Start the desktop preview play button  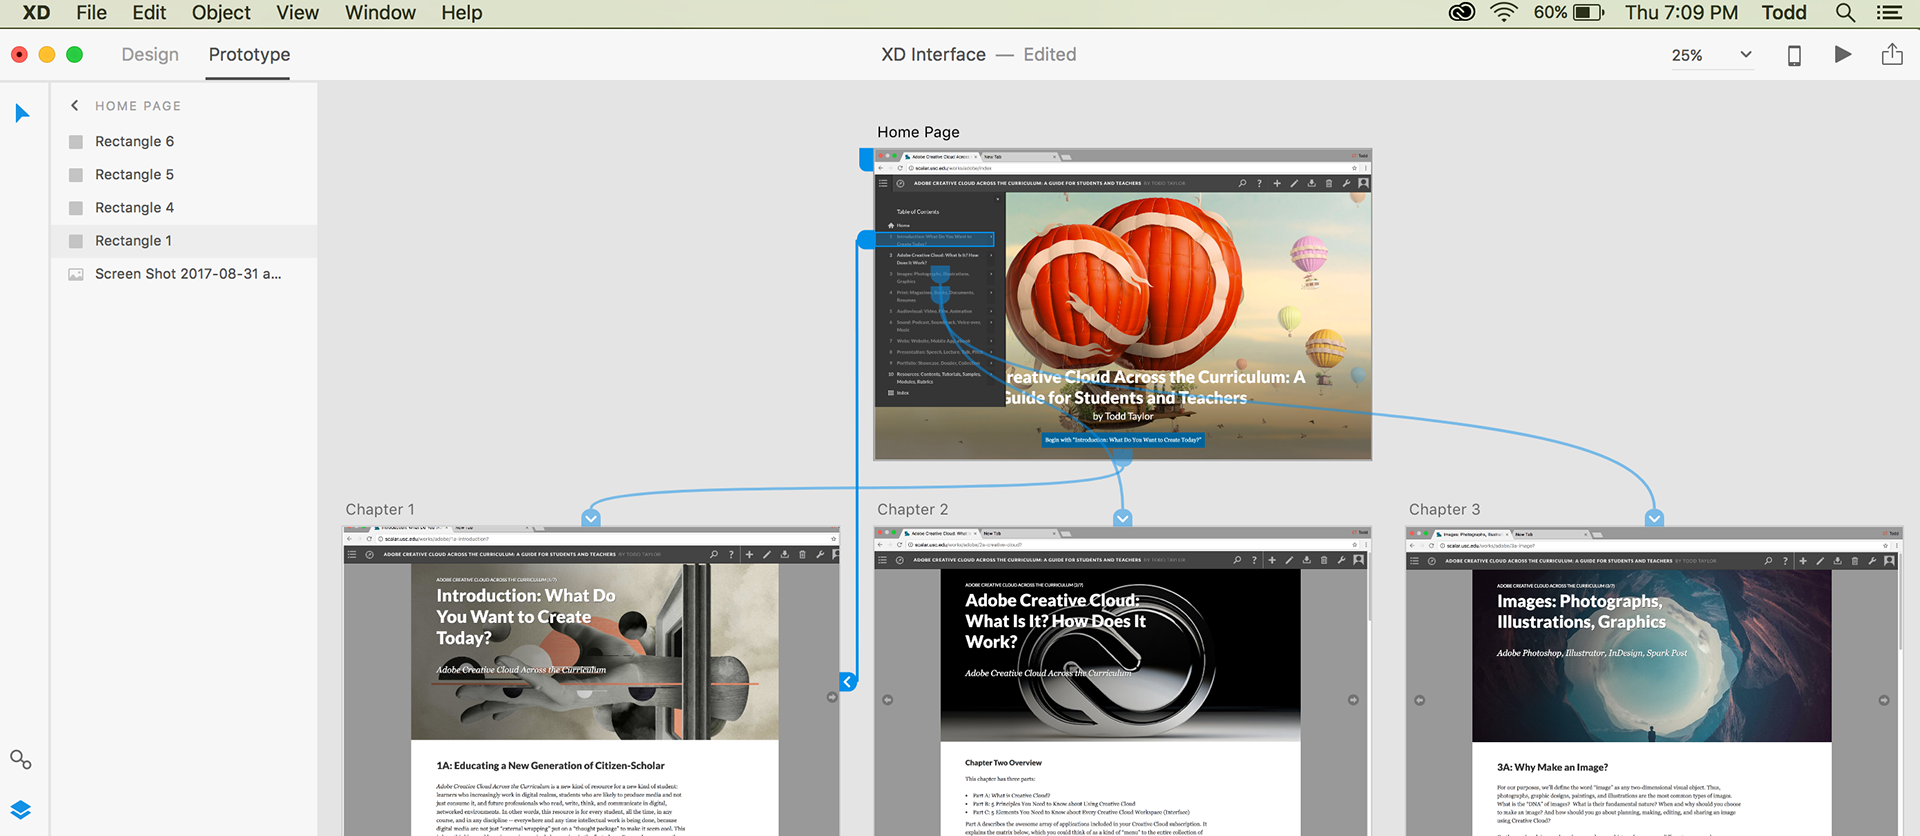point(1843,55)
